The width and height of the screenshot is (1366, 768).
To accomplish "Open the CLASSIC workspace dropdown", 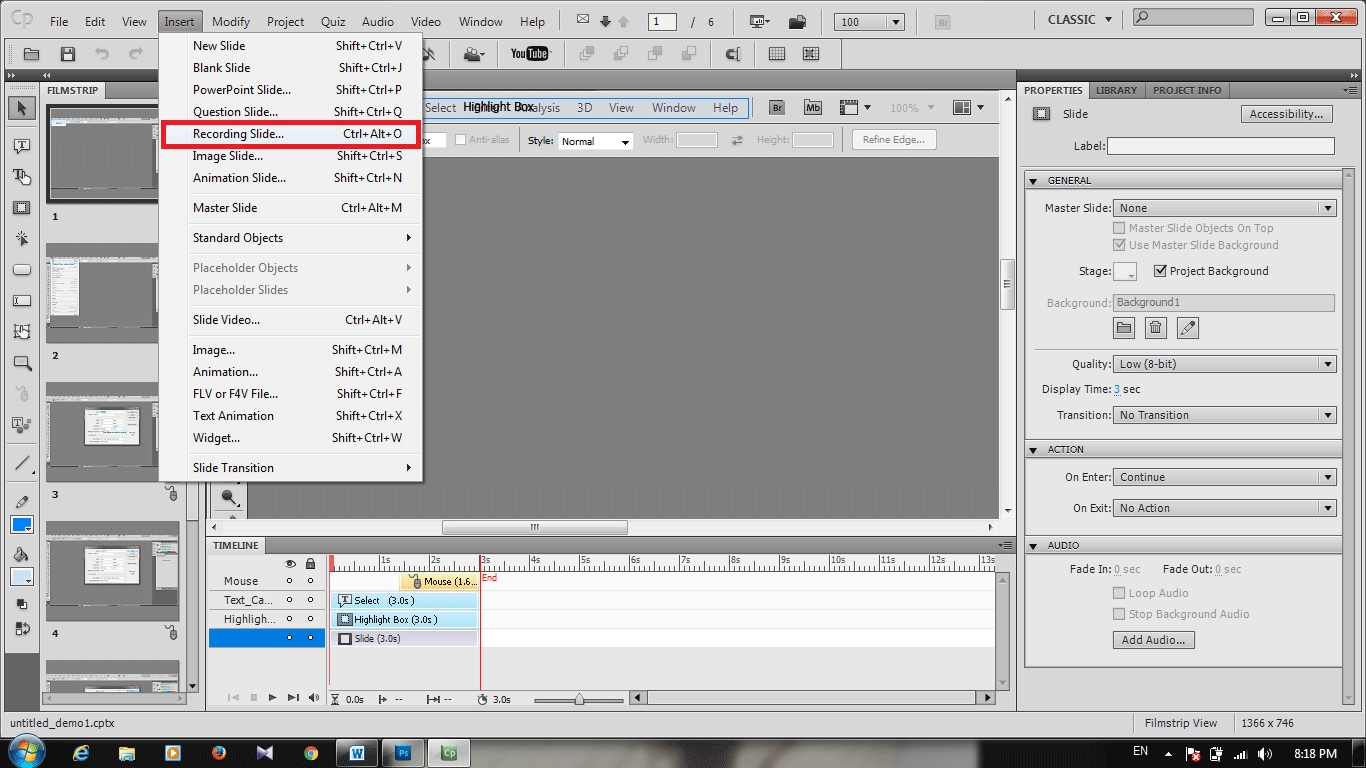I will pos(1080,20).
